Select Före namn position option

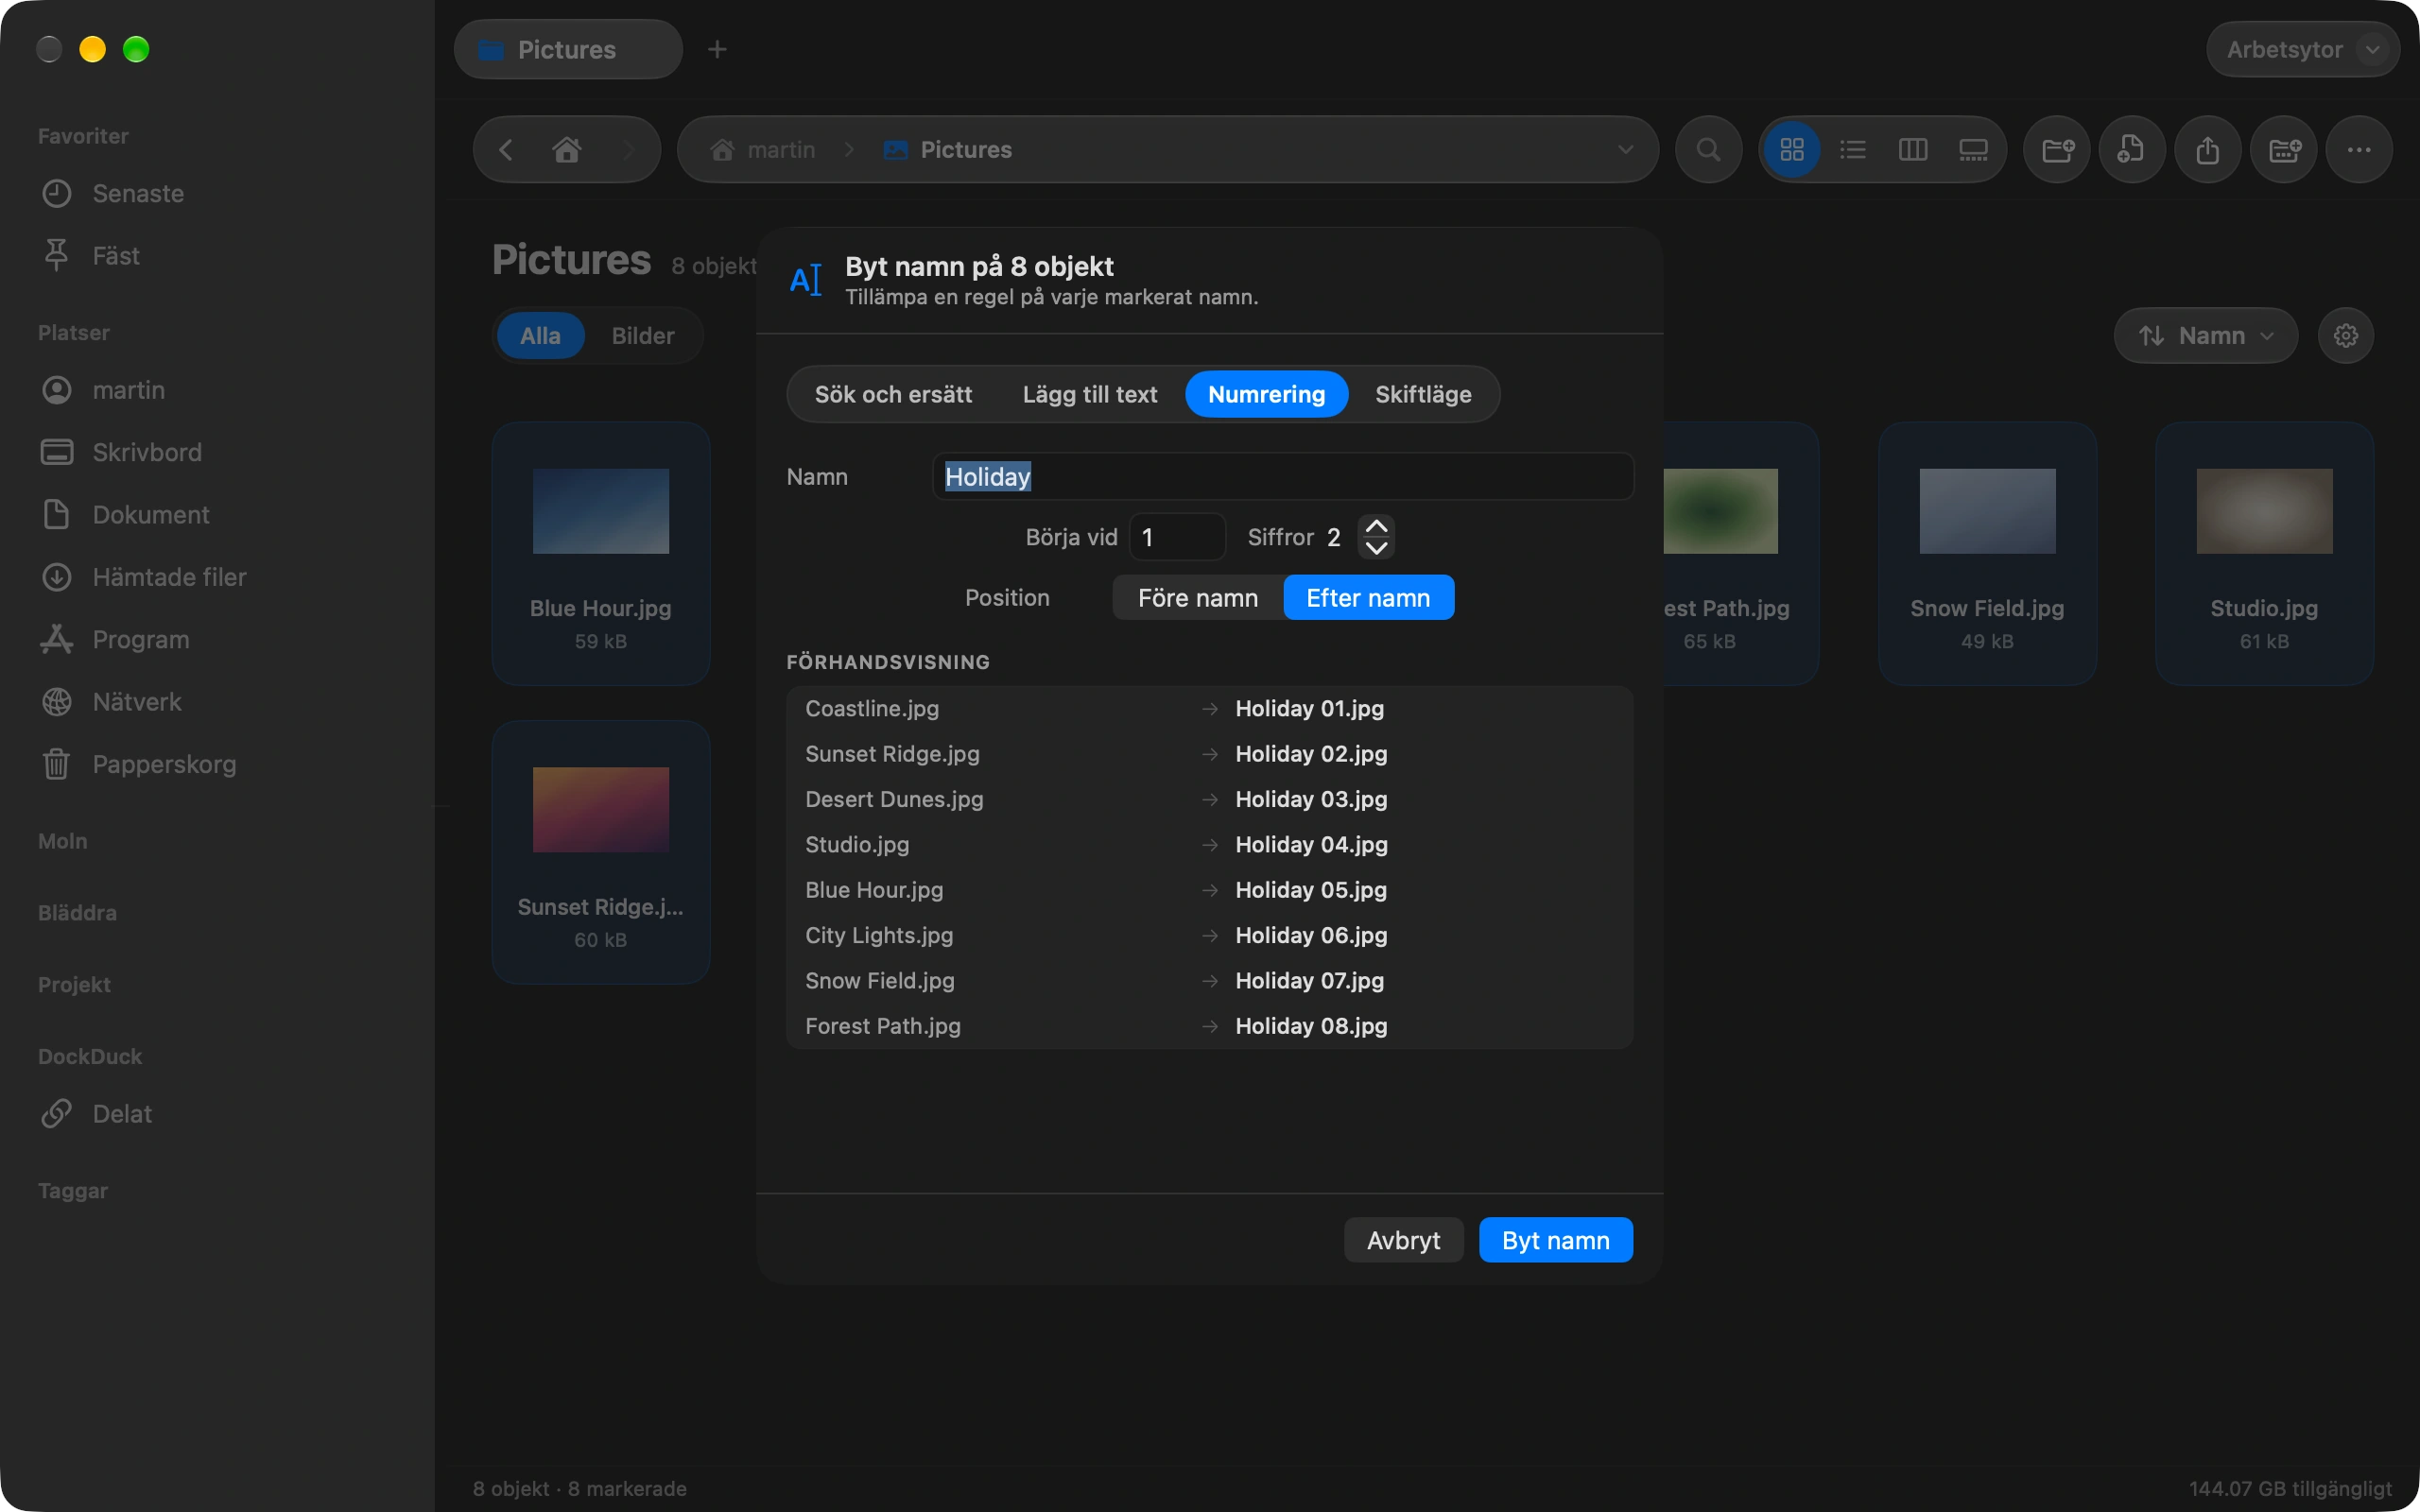coord(1198,597)
